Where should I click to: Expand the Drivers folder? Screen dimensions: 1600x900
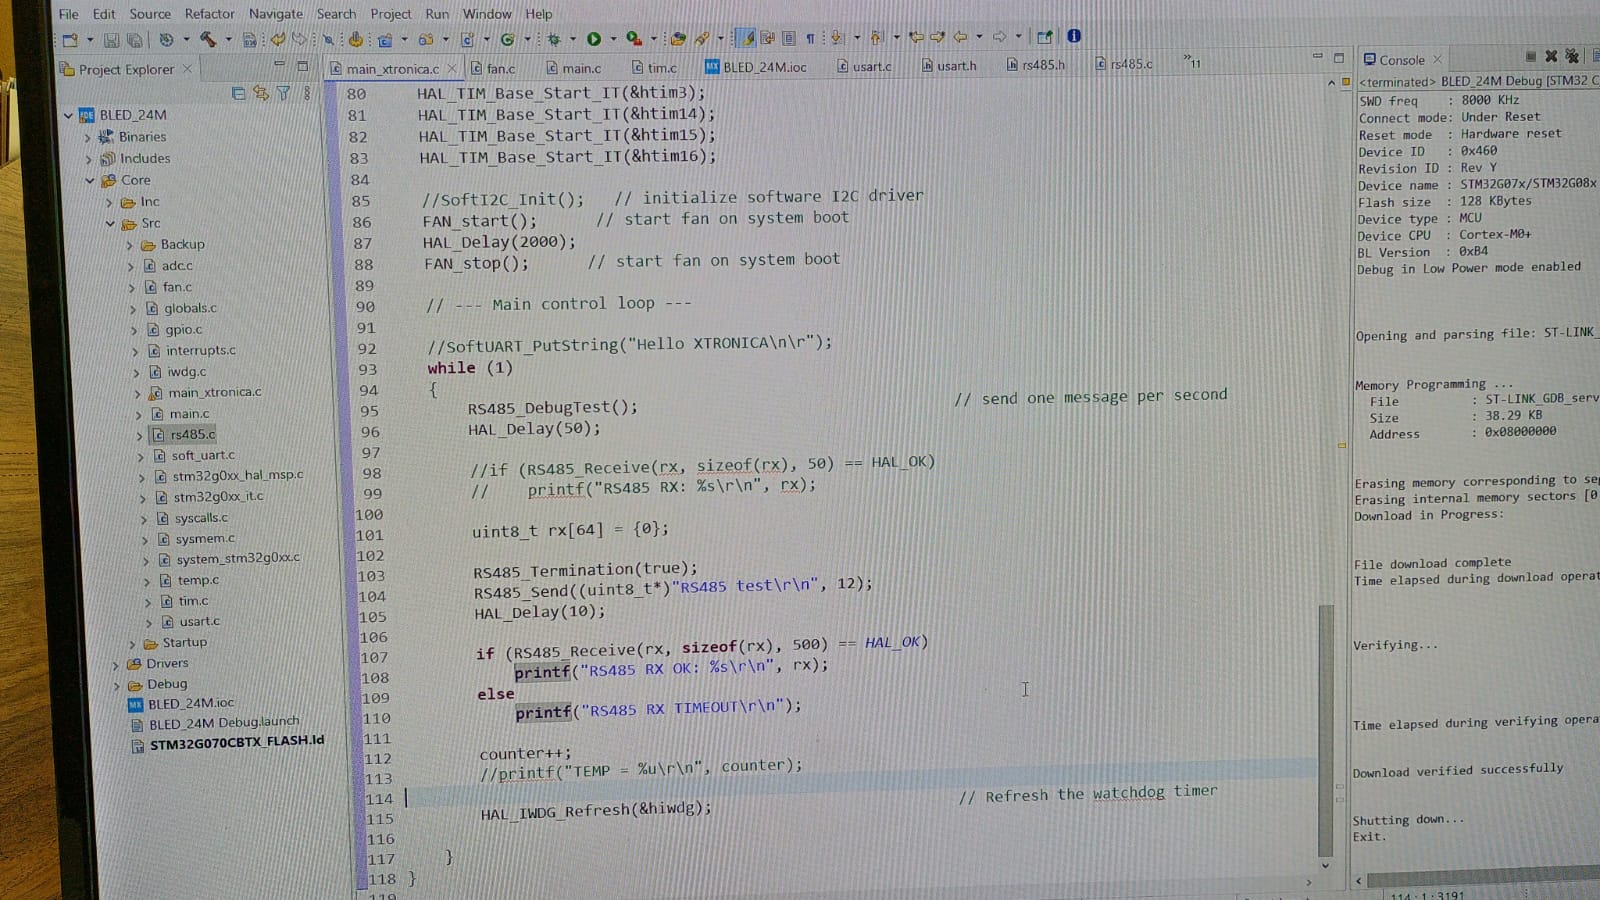click(117, 664)
